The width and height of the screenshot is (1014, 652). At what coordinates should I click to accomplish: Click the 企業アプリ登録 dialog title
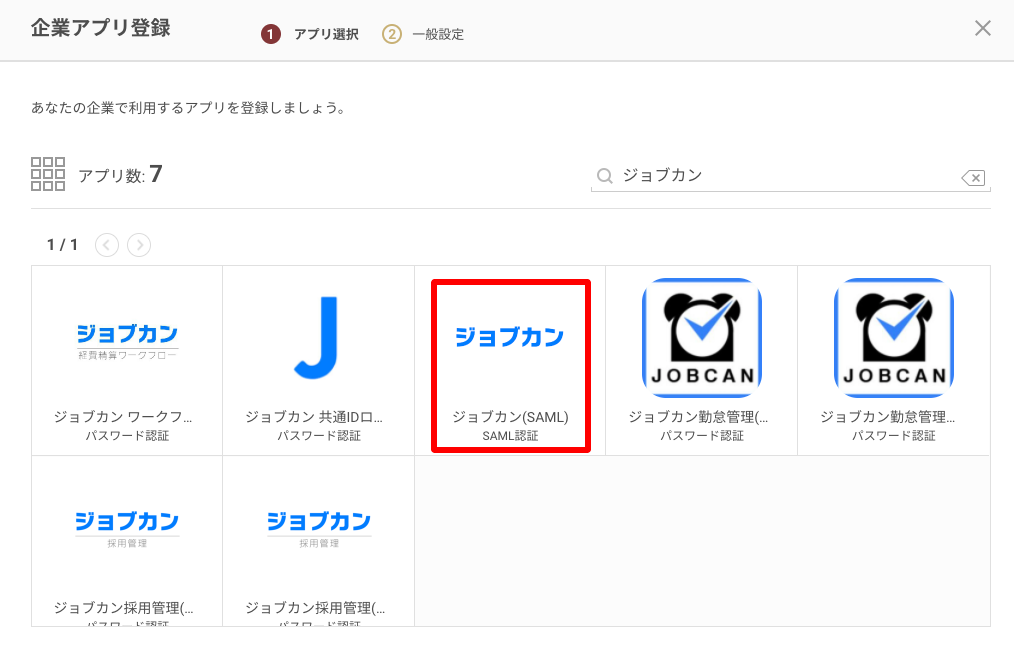pos(100,28)
